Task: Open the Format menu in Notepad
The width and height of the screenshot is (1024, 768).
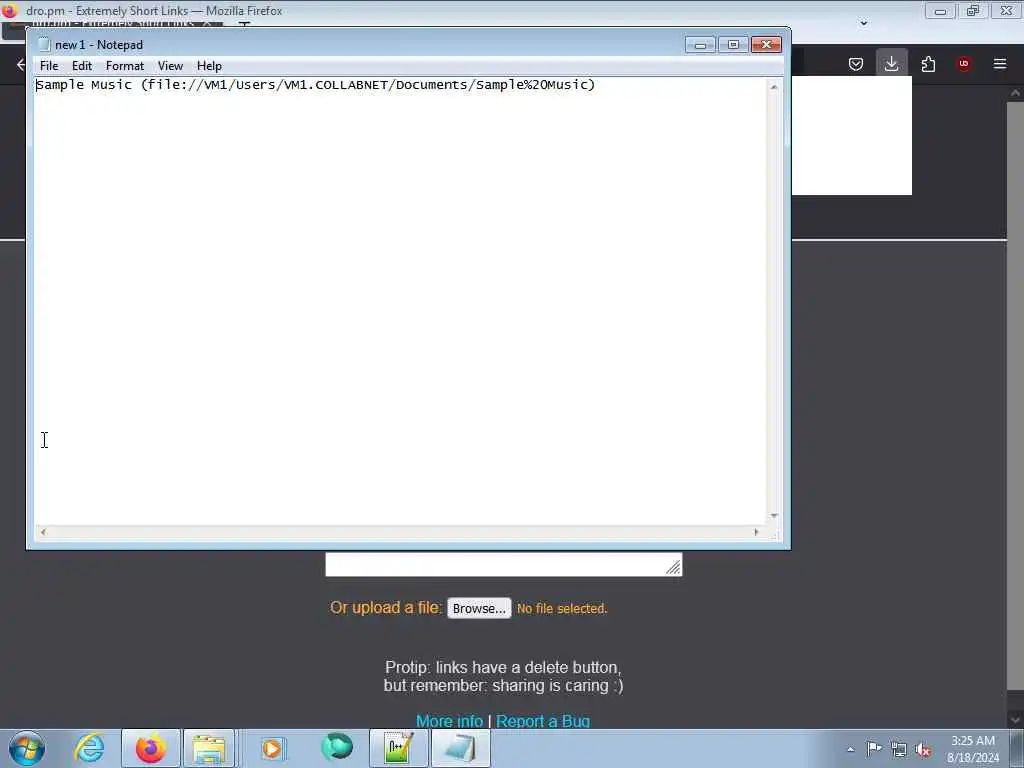Action: point(125,66)
